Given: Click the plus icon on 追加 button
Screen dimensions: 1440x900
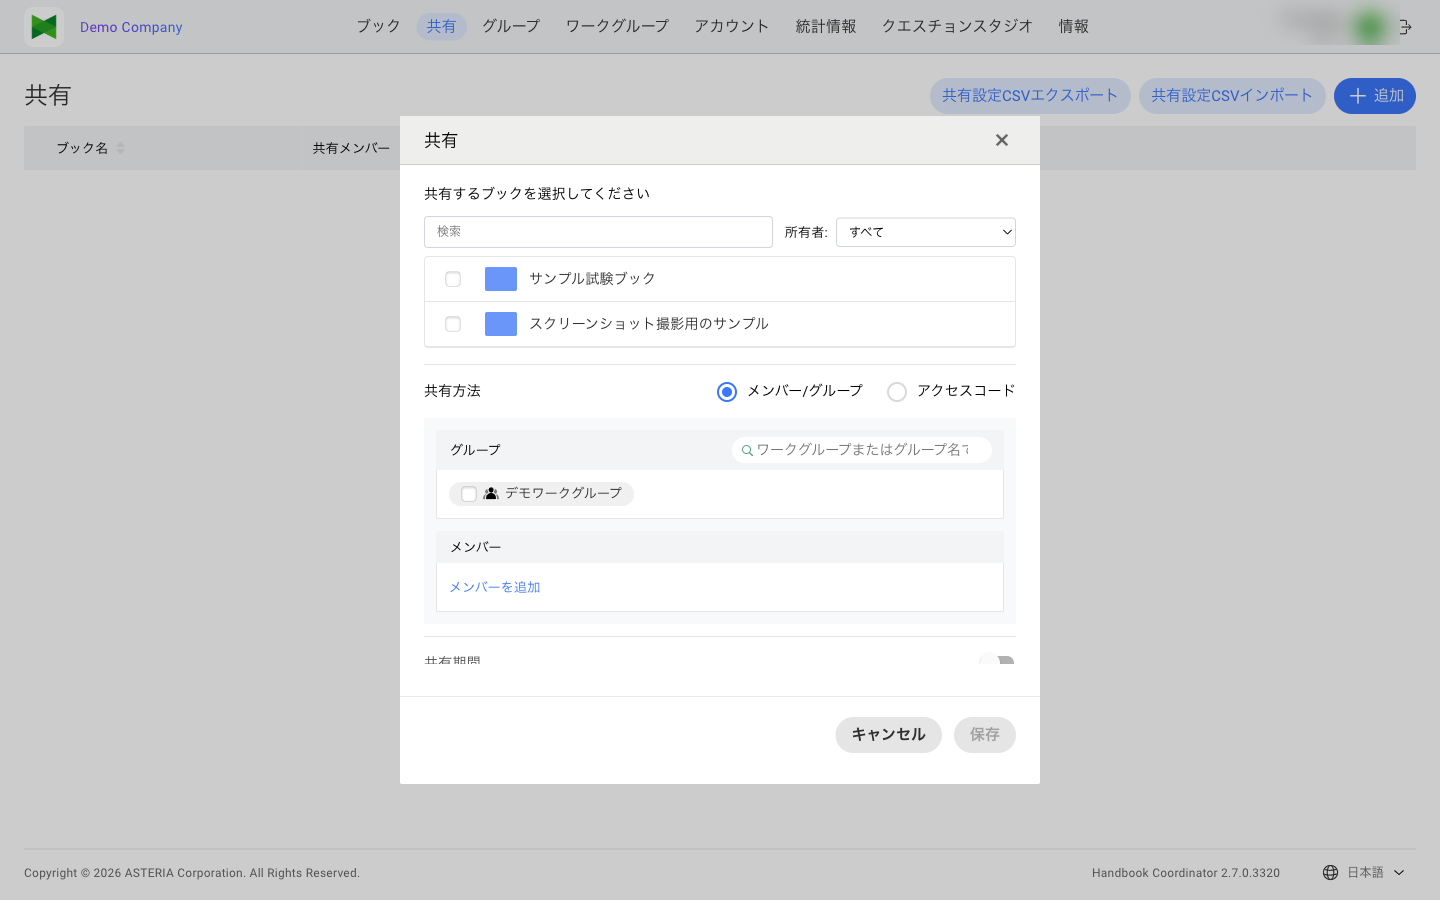Looking at the screenshot, I should [1358, 96].
